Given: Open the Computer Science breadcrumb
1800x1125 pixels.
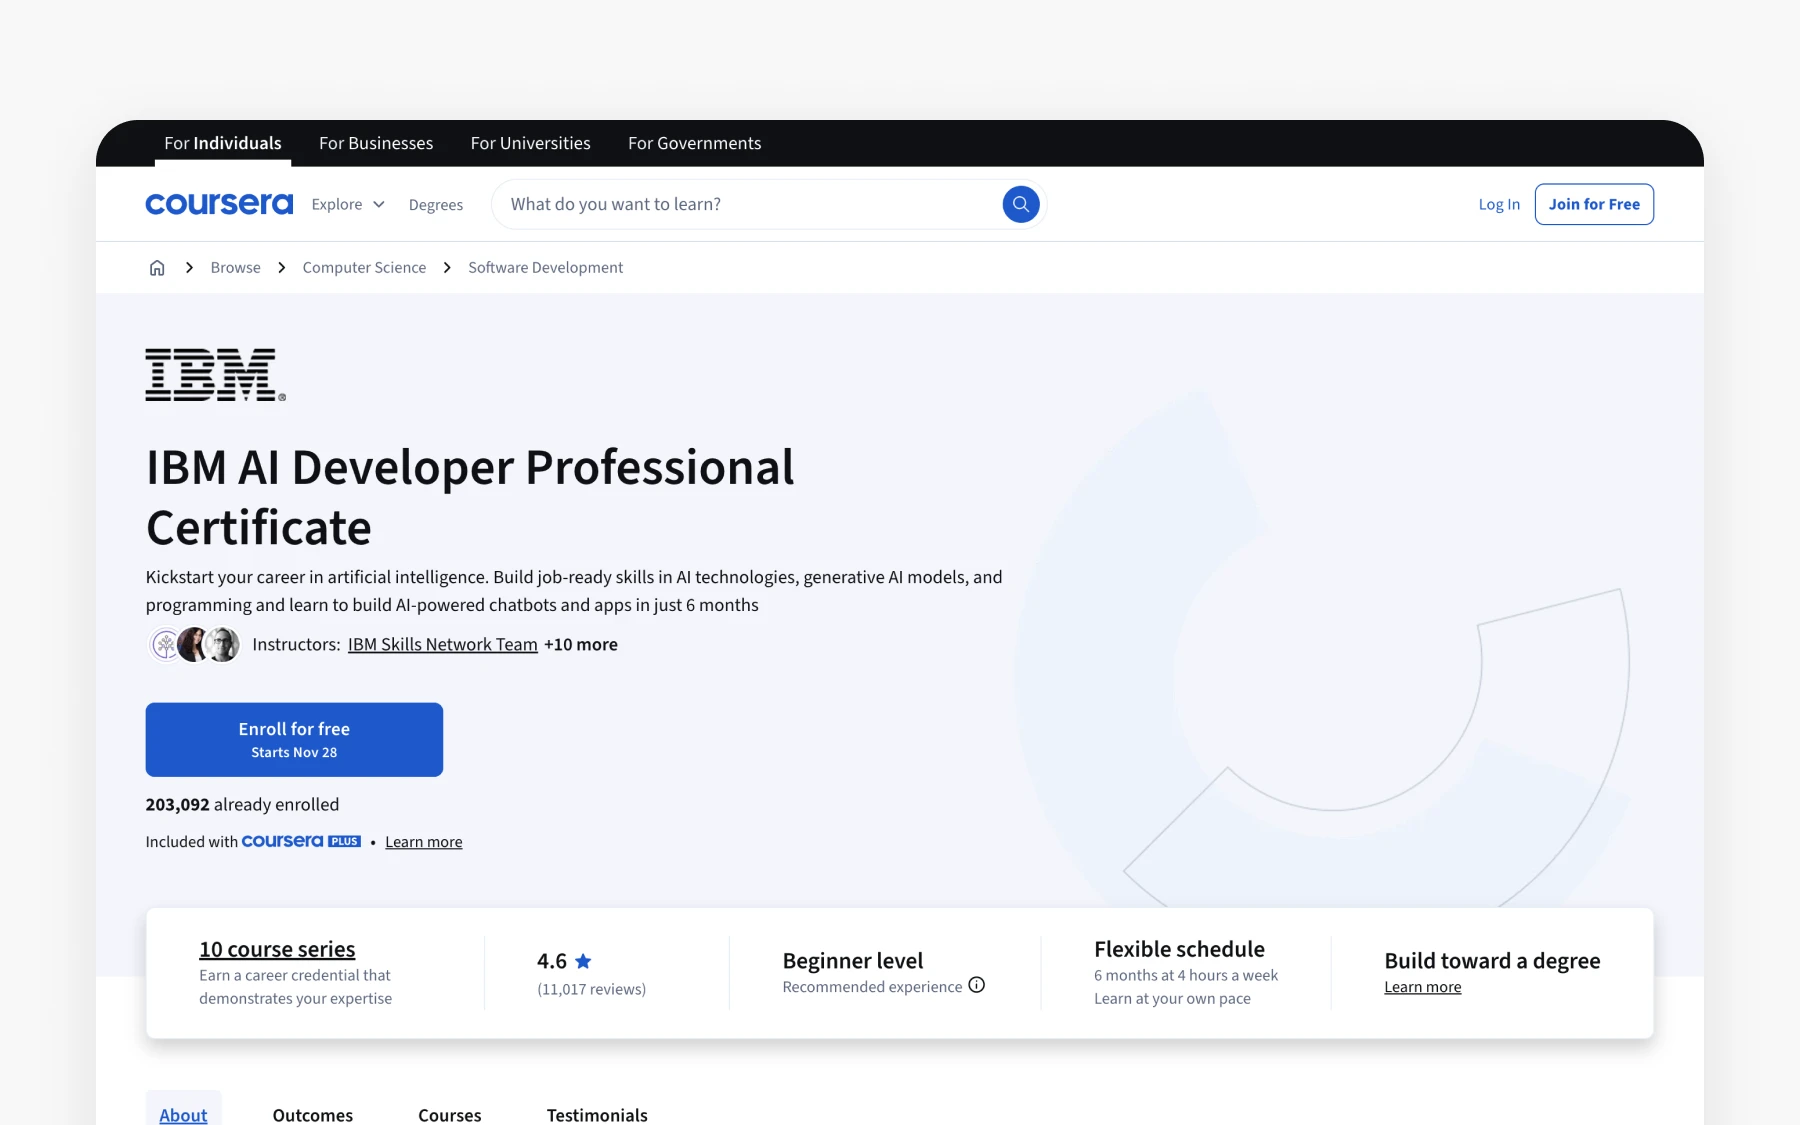Looking at the screenshot, I should [364, 267].
